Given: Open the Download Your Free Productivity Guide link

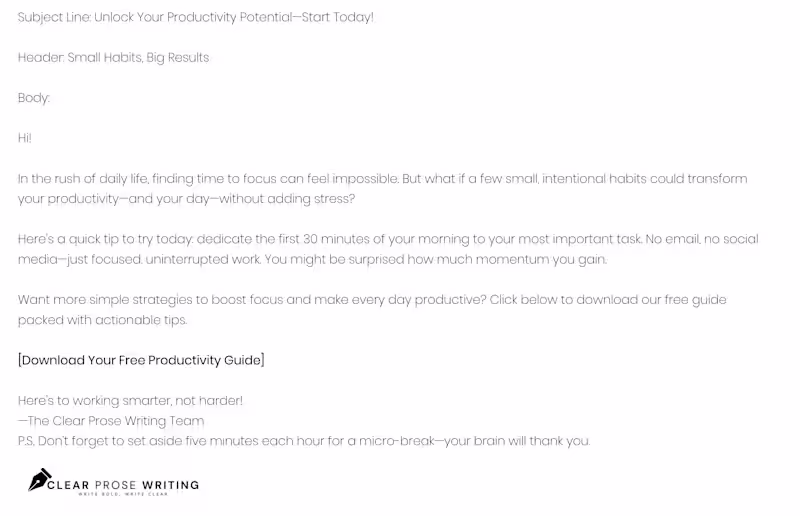Looking at the screenshot, I should pos(141,360).
